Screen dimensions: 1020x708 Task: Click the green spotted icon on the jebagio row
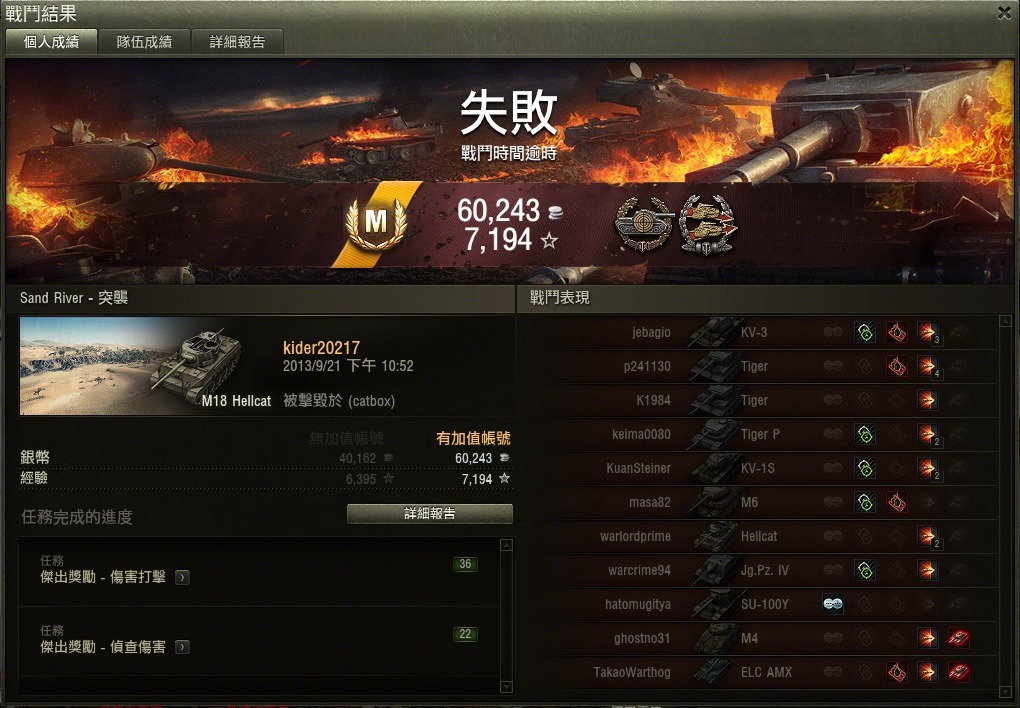pyautogui.click(x=865, y=333)
